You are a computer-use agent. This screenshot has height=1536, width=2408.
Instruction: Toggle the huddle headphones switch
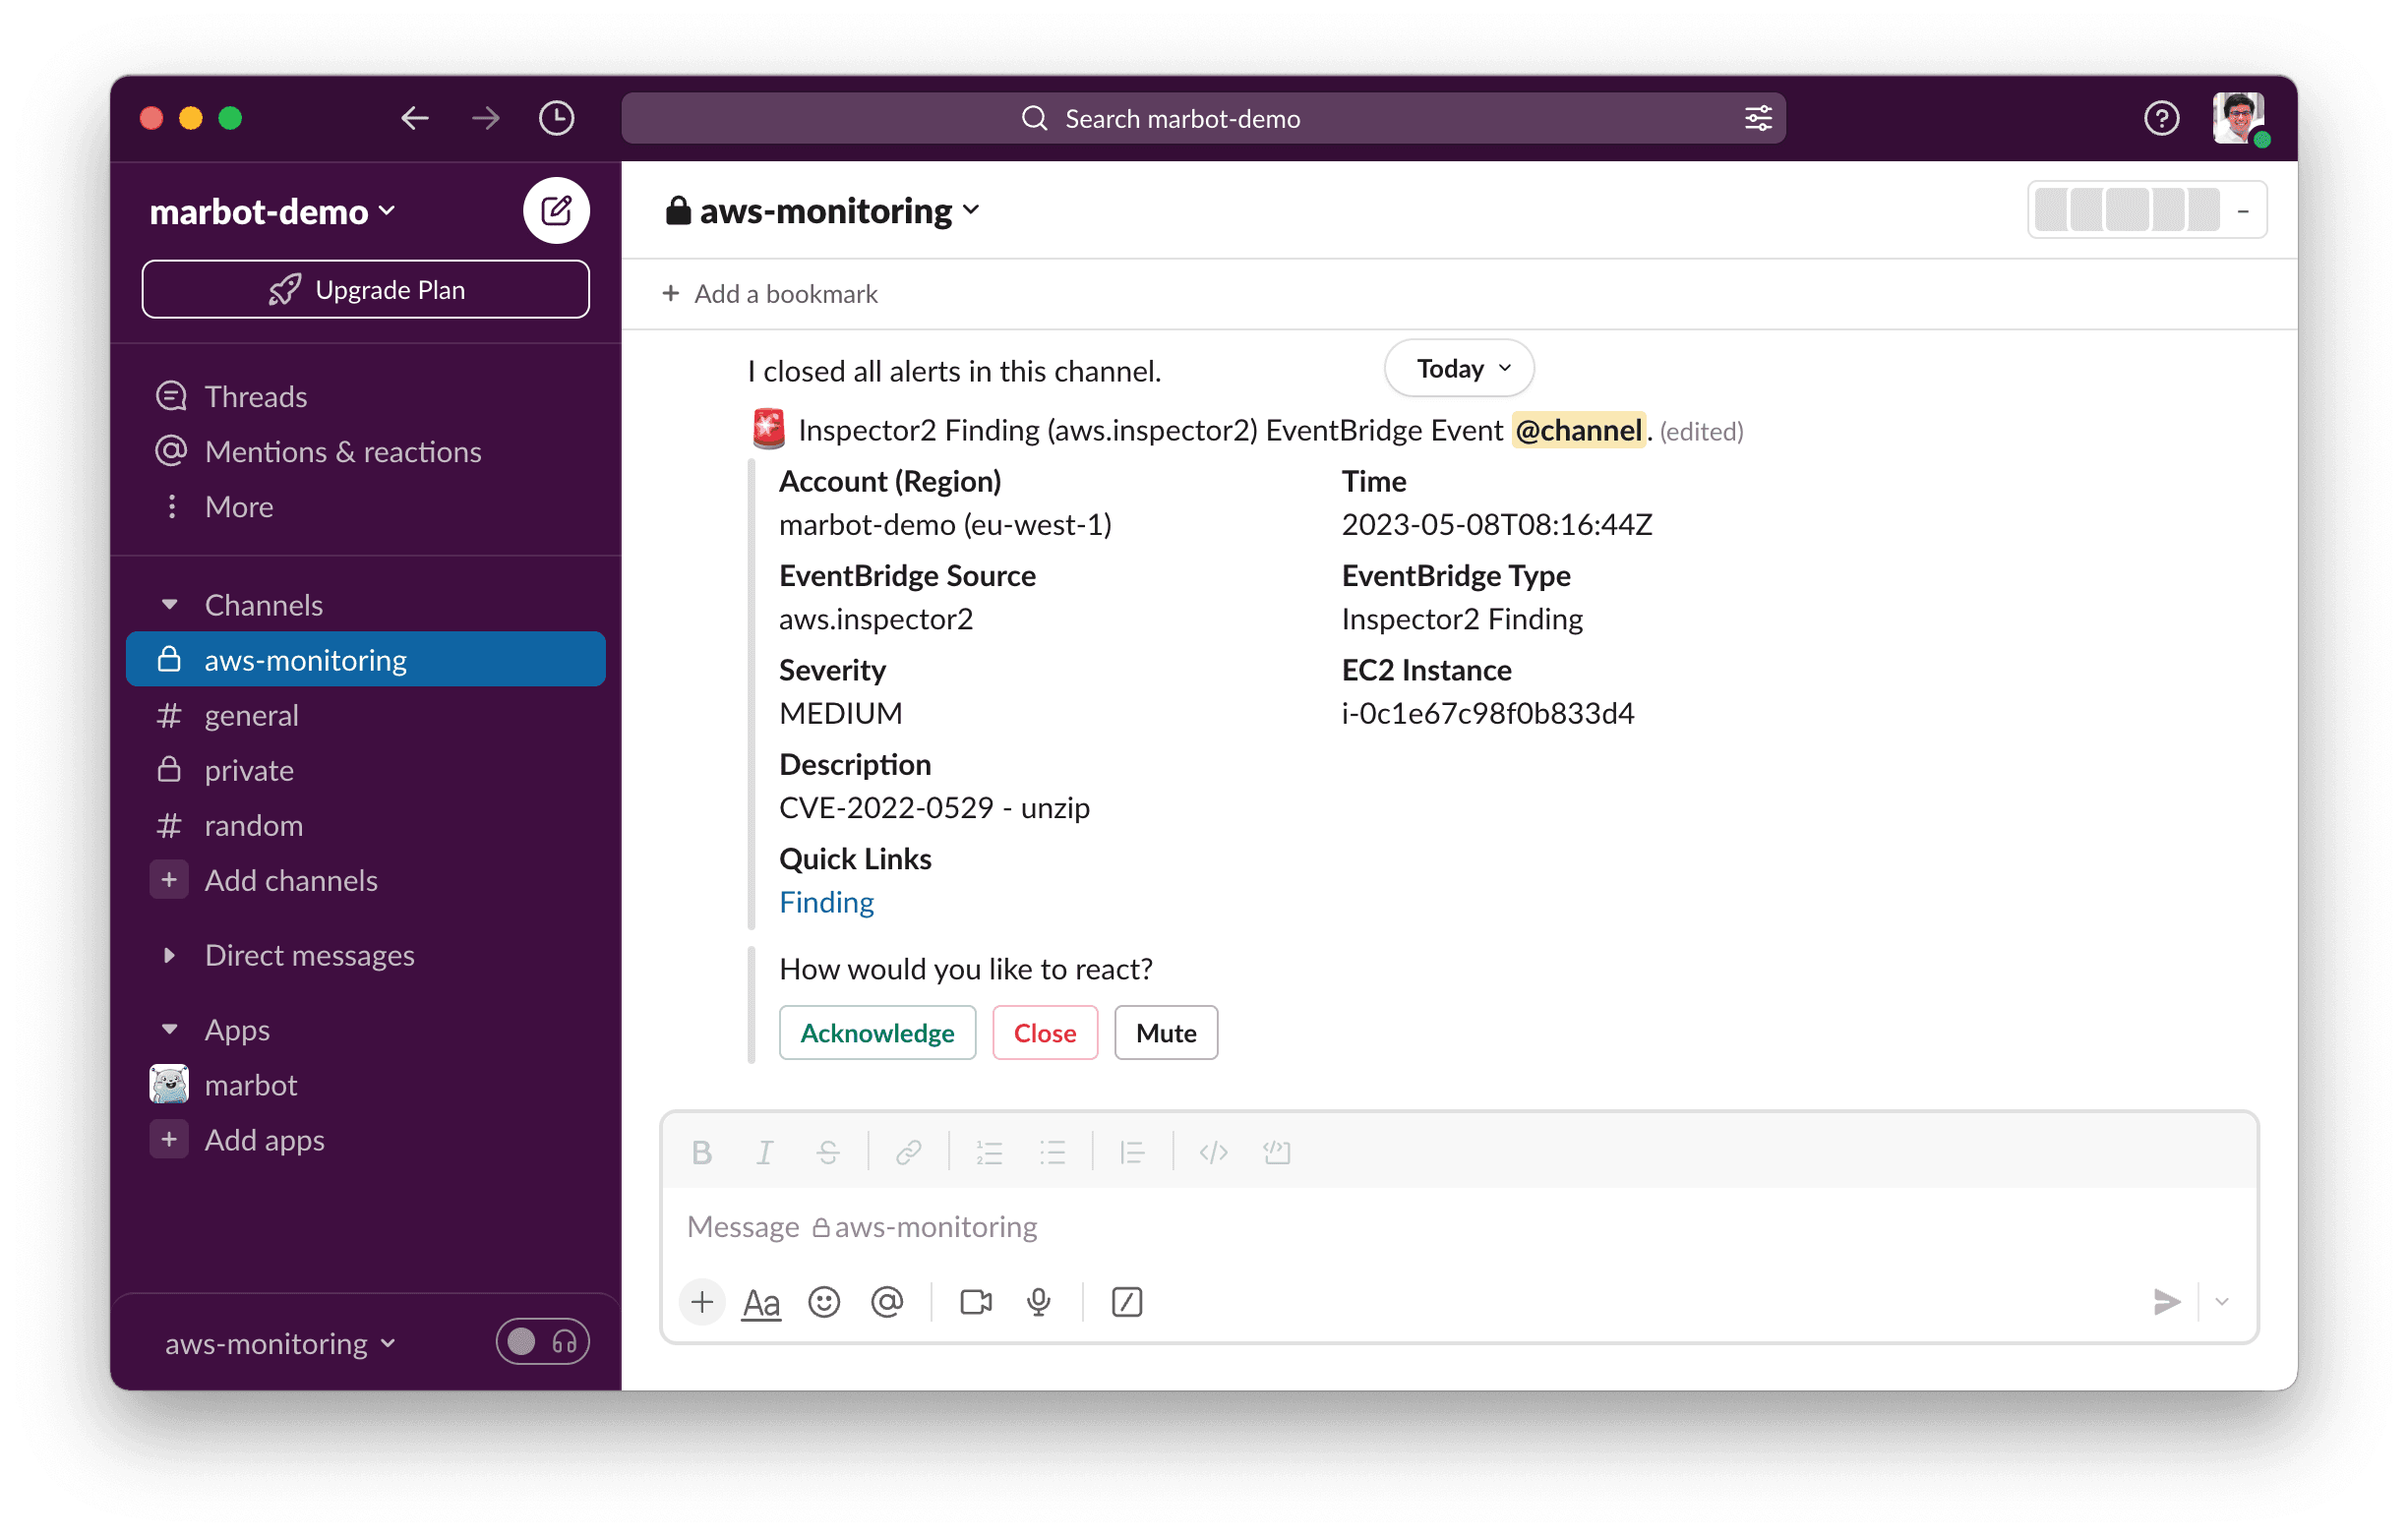(x=542, y=1342)
